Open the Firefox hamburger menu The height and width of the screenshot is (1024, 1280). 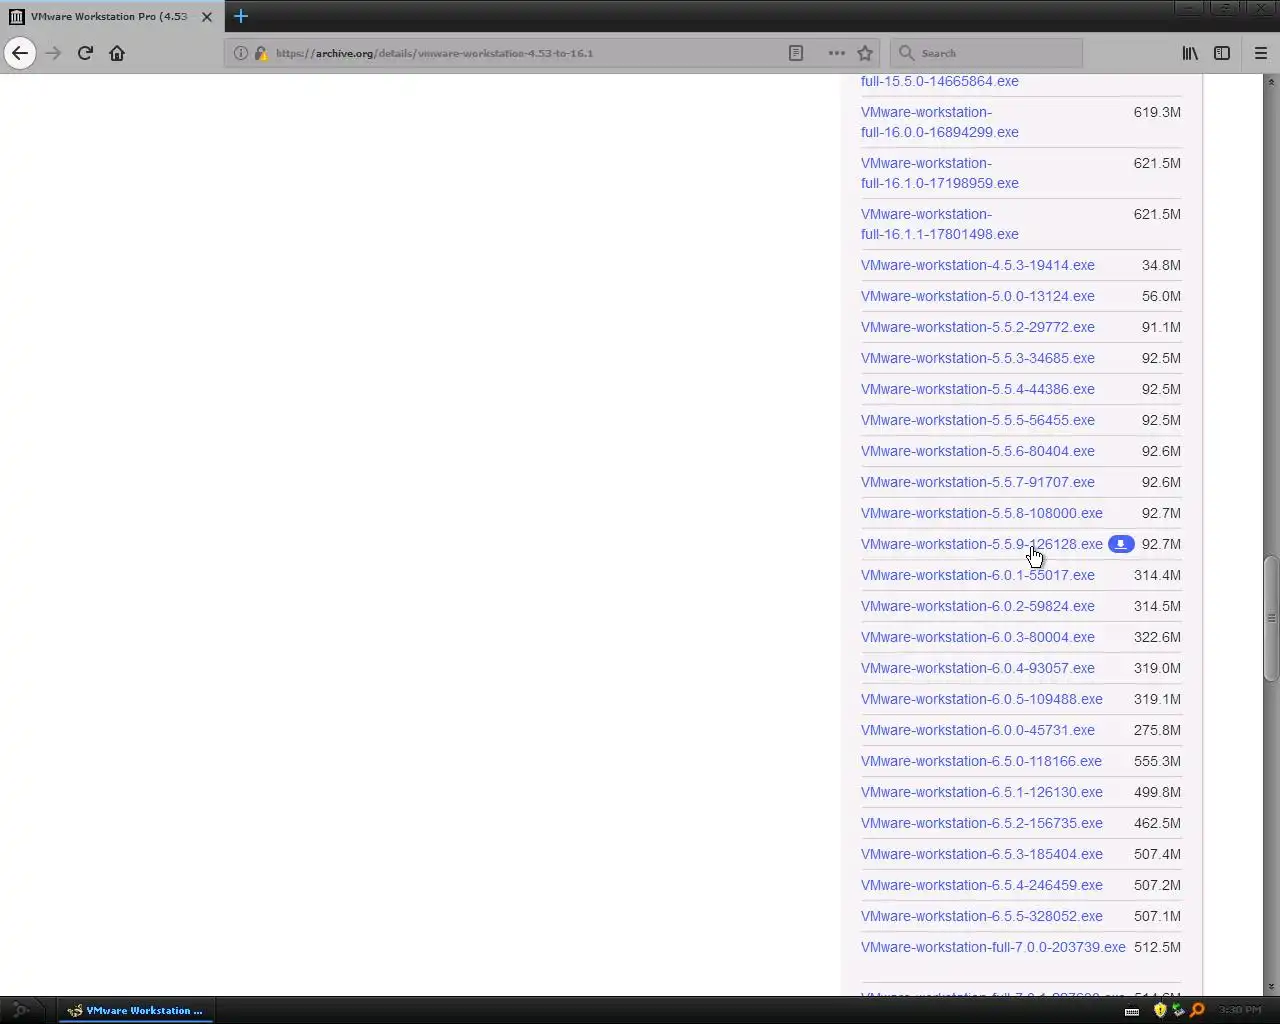tap(1260, 53)
